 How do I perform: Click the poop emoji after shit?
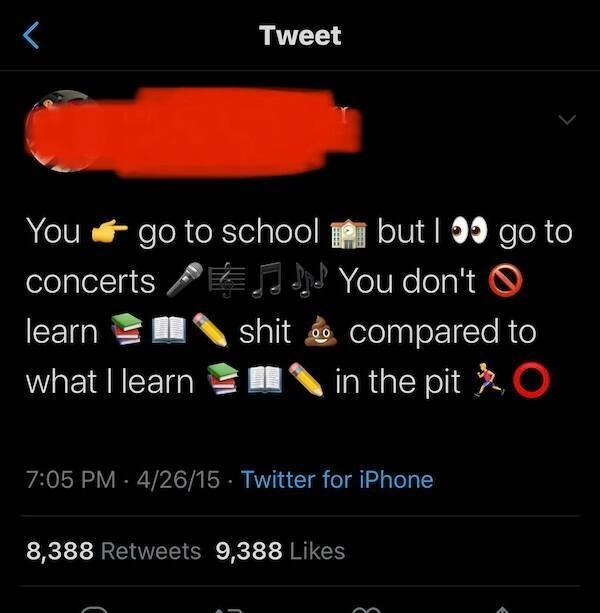coord(321,331)
